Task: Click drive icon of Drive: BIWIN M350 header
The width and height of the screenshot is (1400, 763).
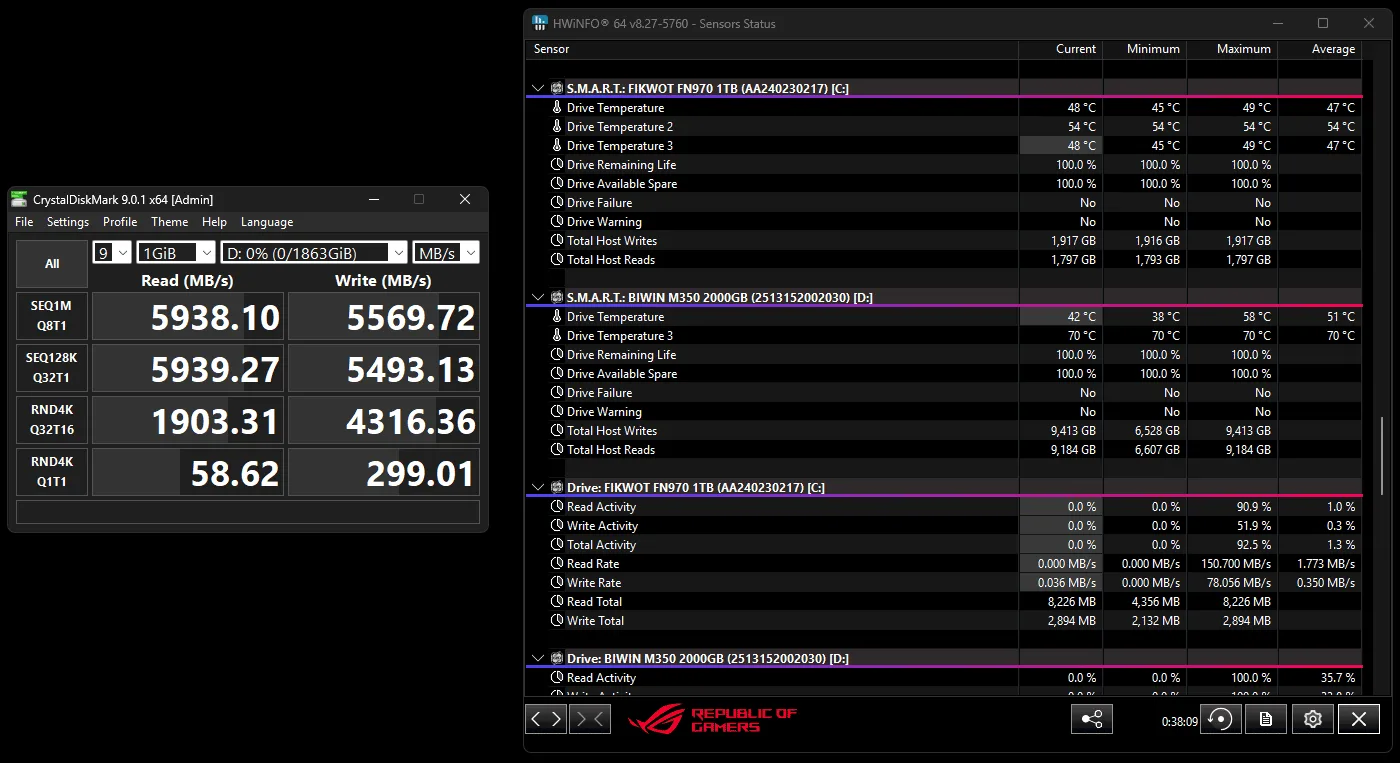Action: (557, 658)
